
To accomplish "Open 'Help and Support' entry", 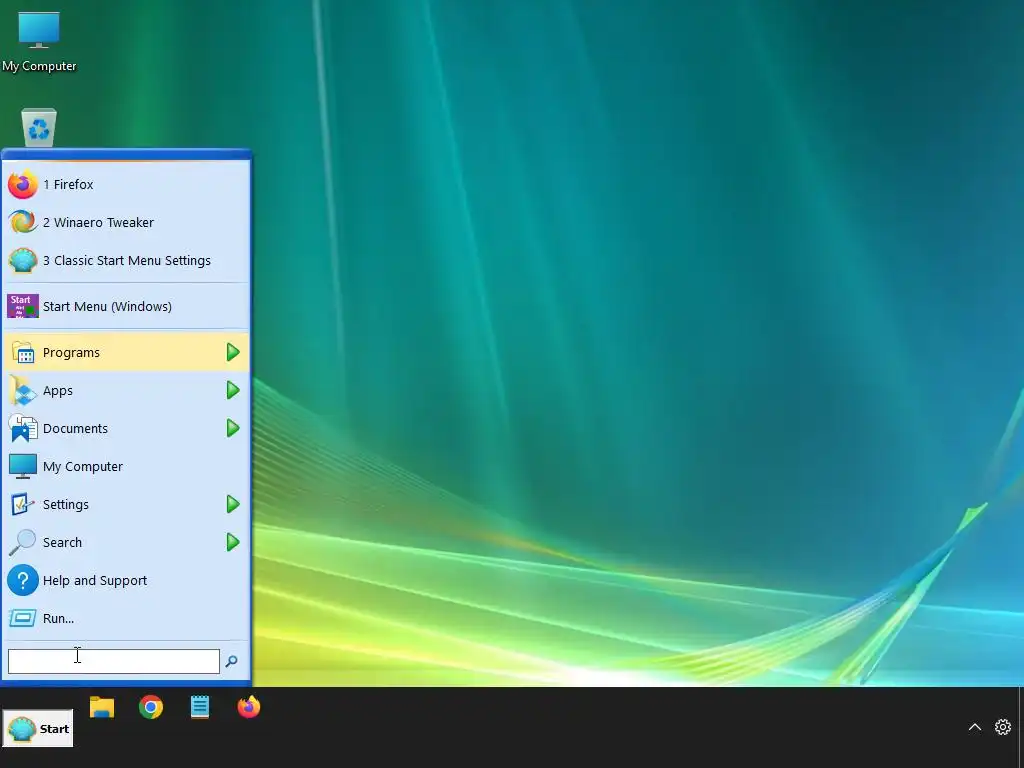I will [x=126, y=580].
